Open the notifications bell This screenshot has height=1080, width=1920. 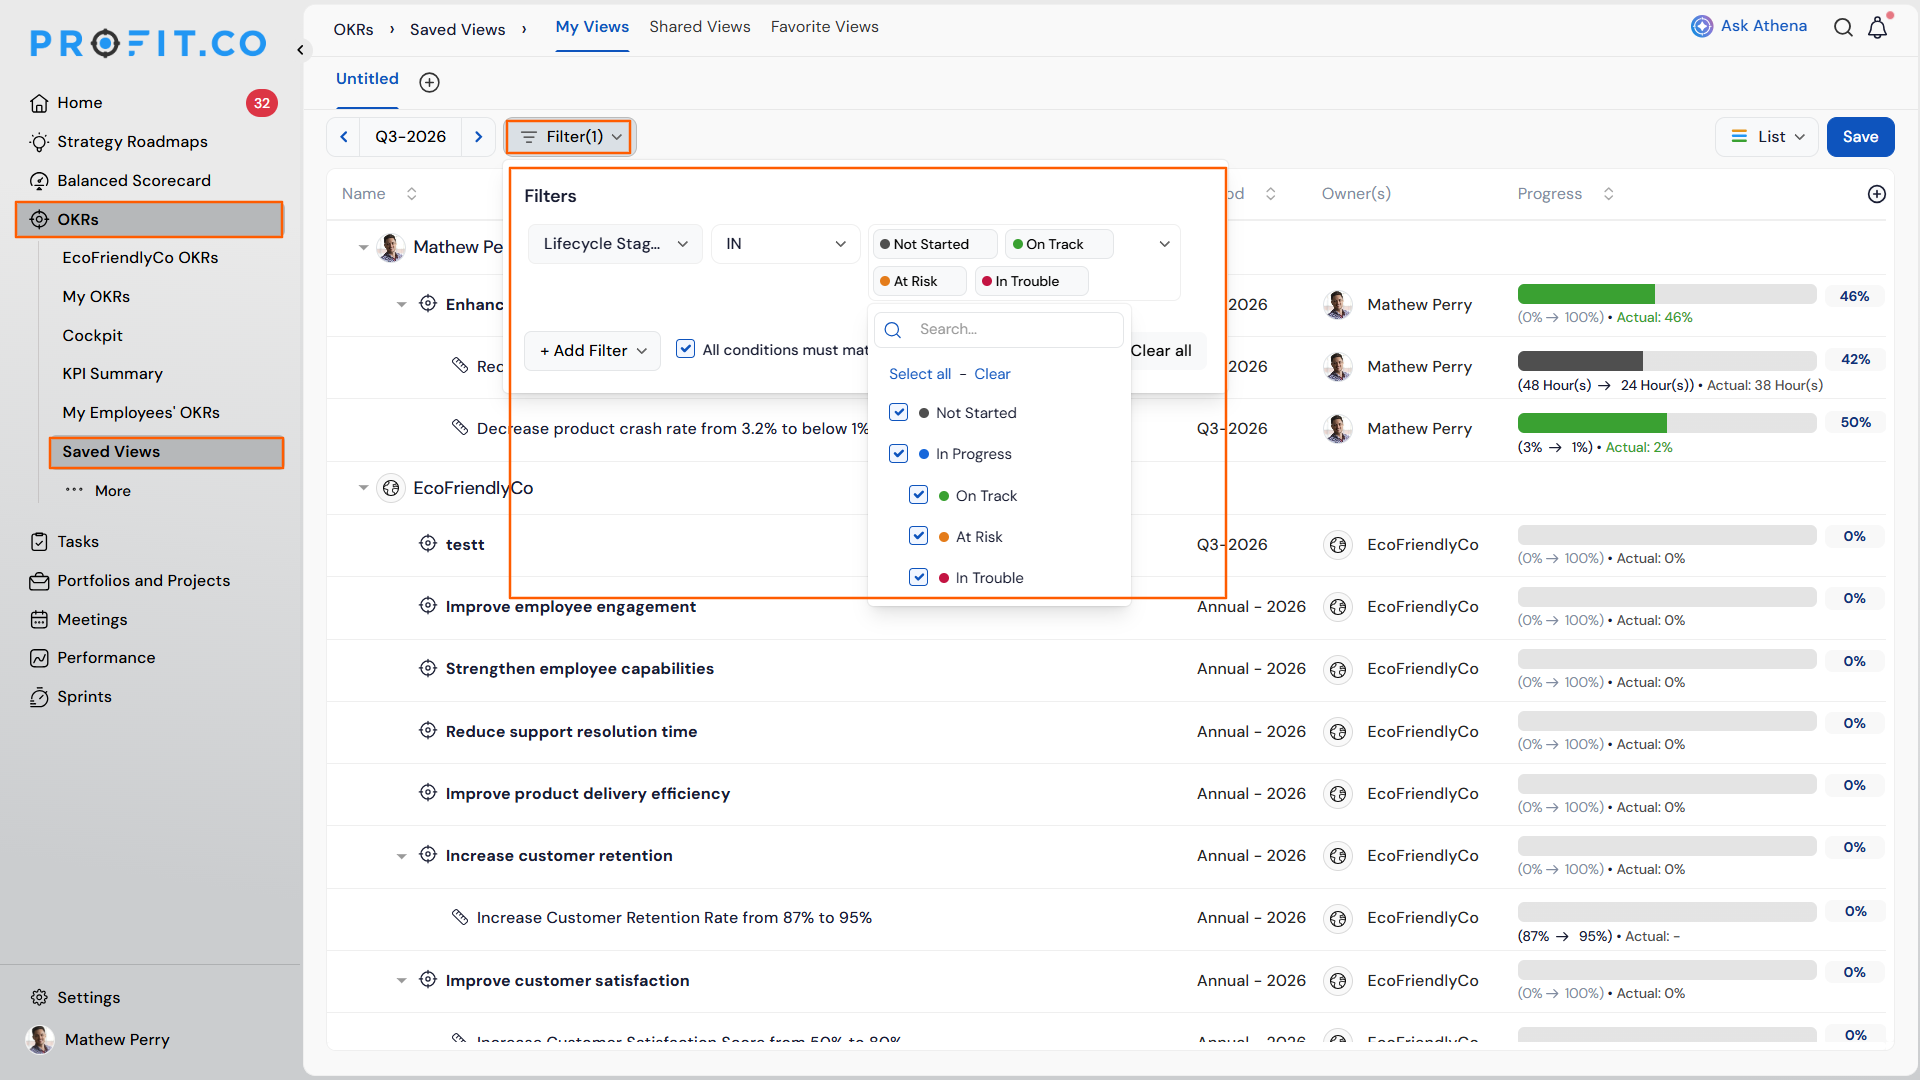pos(1878,27)
